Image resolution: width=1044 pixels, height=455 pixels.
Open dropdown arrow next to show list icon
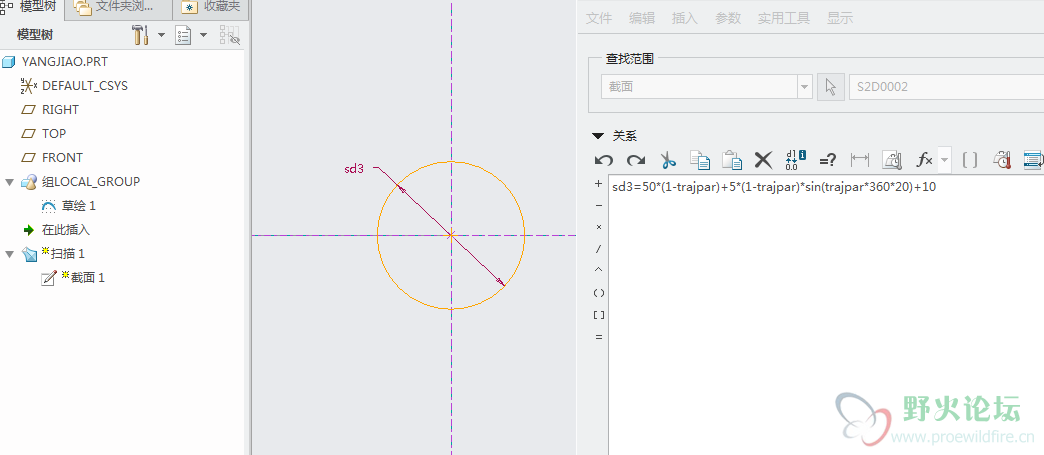click(x=204, y=35)
